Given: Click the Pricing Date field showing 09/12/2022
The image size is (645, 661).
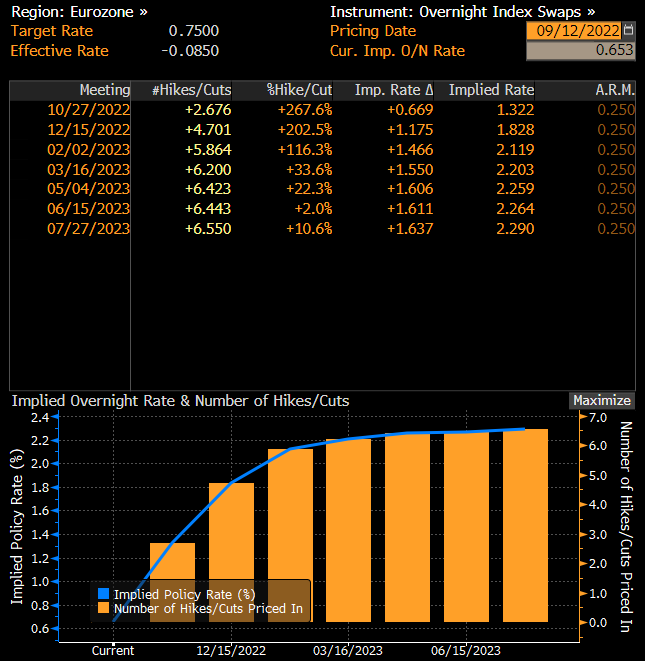Looking at the screenshot, I should click(x=572, y=31).
